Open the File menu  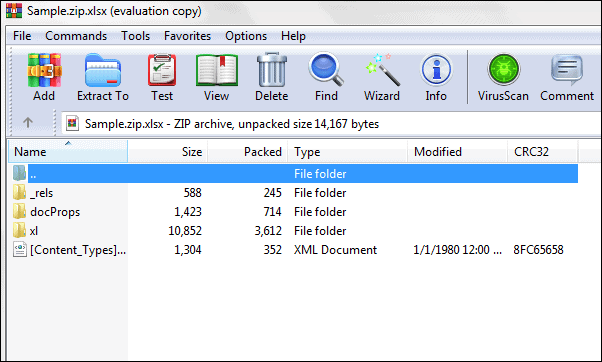[x=22, y=36]
